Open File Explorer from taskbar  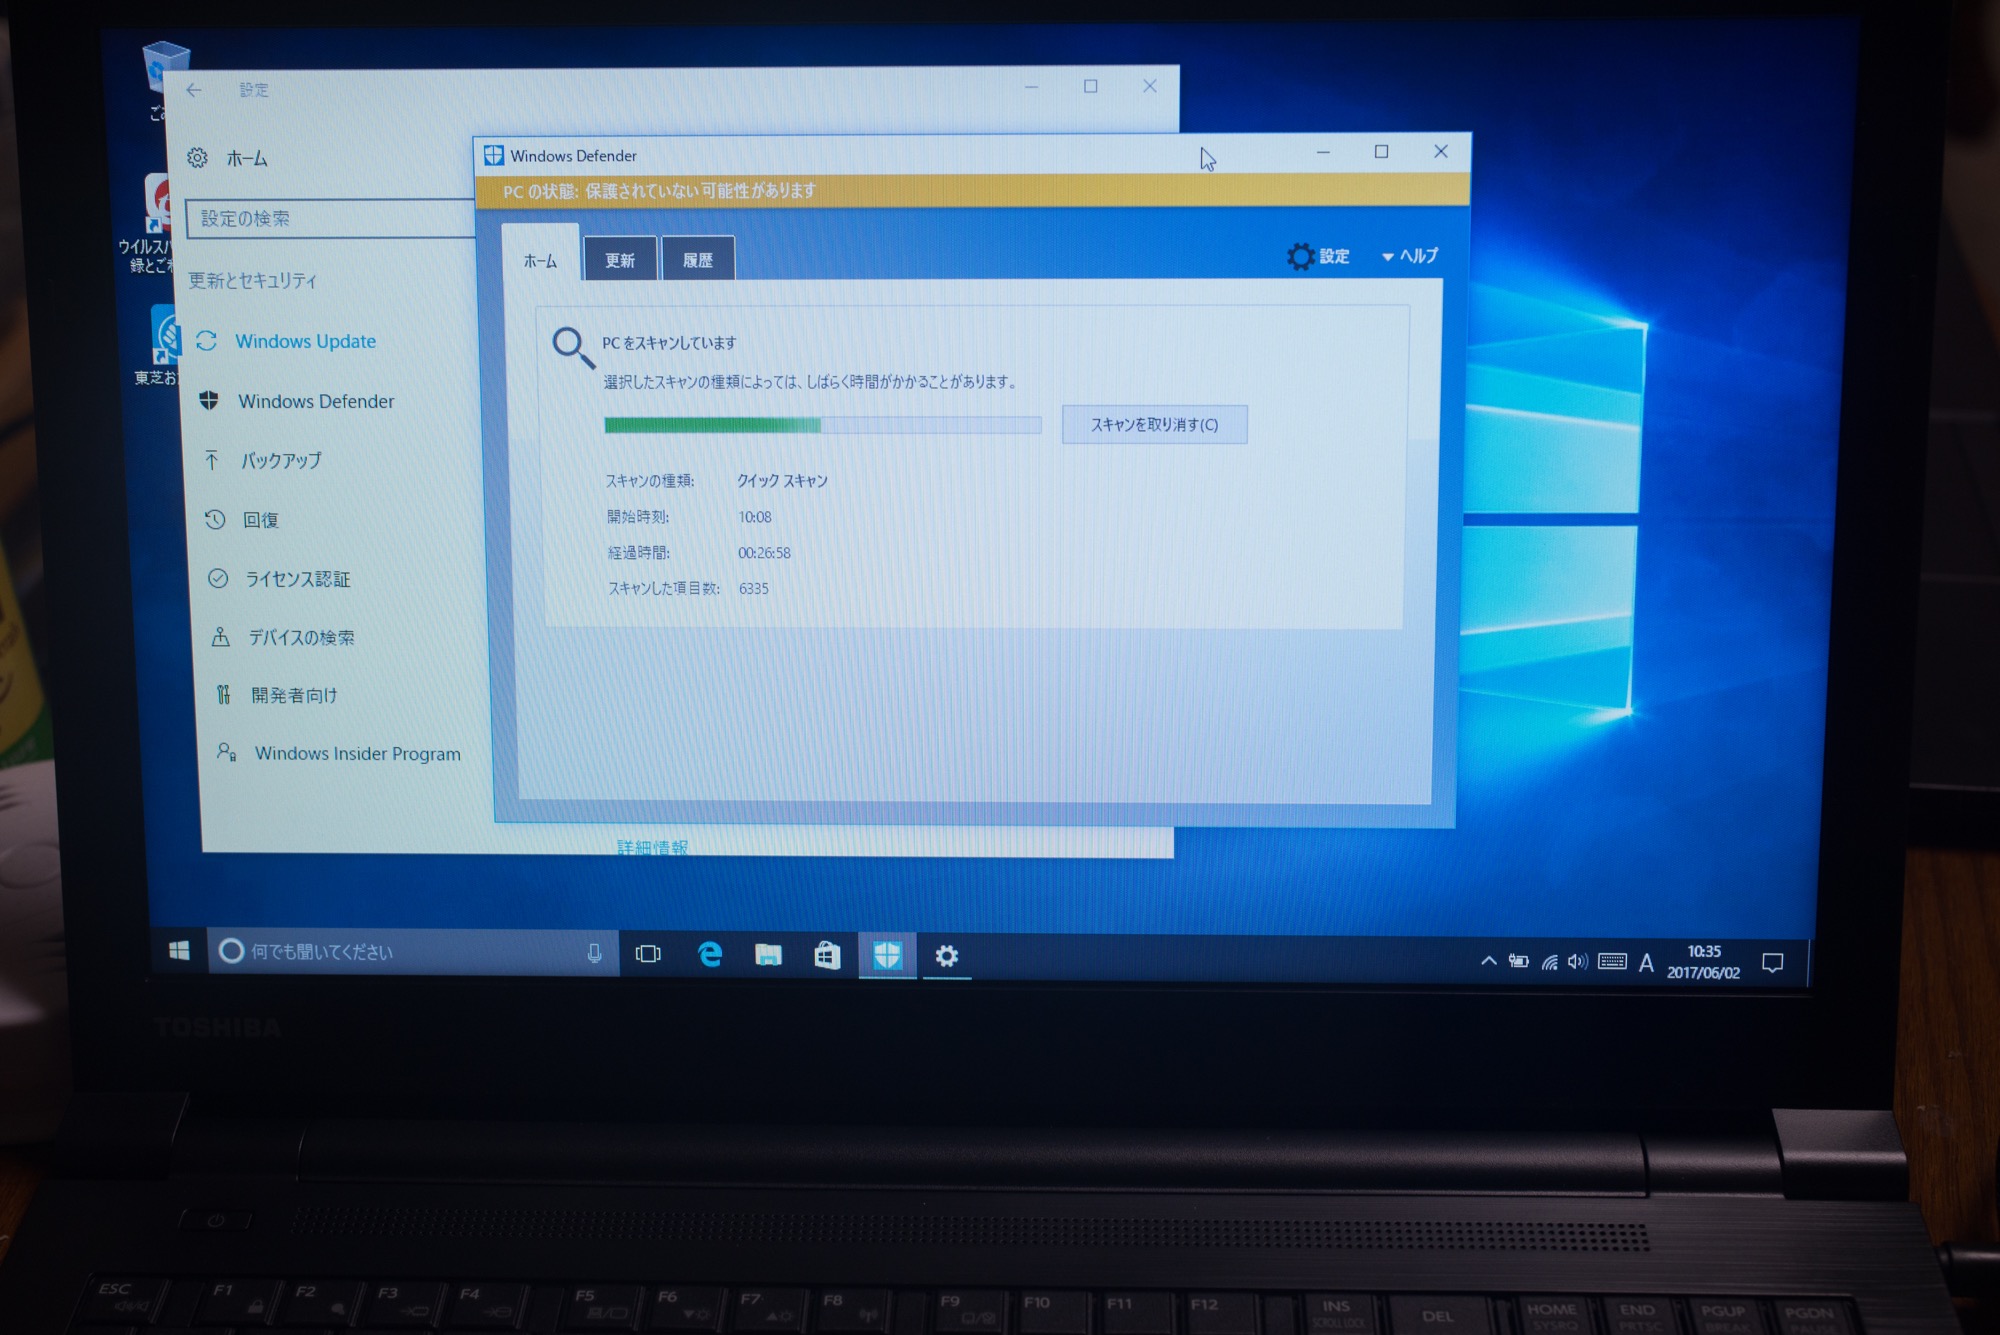click(x=768, y=955)
